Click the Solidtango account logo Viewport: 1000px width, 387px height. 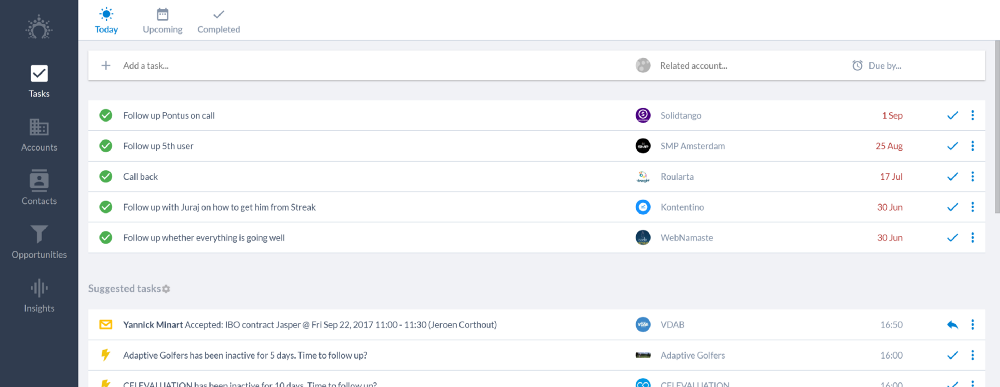pyautogui.click(x=643, y=115)
